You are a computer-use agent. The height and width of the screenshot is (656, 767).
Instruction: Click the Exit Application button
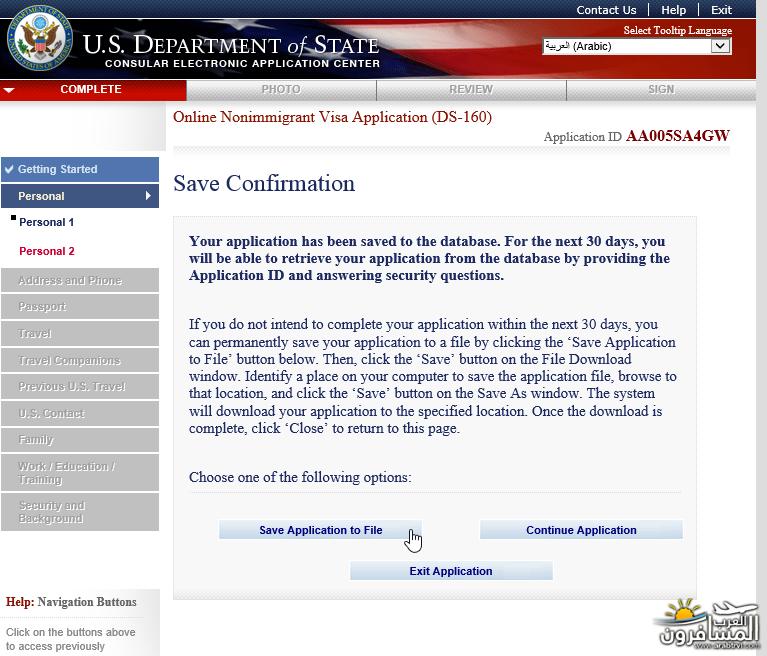click(x=451, y=571)
